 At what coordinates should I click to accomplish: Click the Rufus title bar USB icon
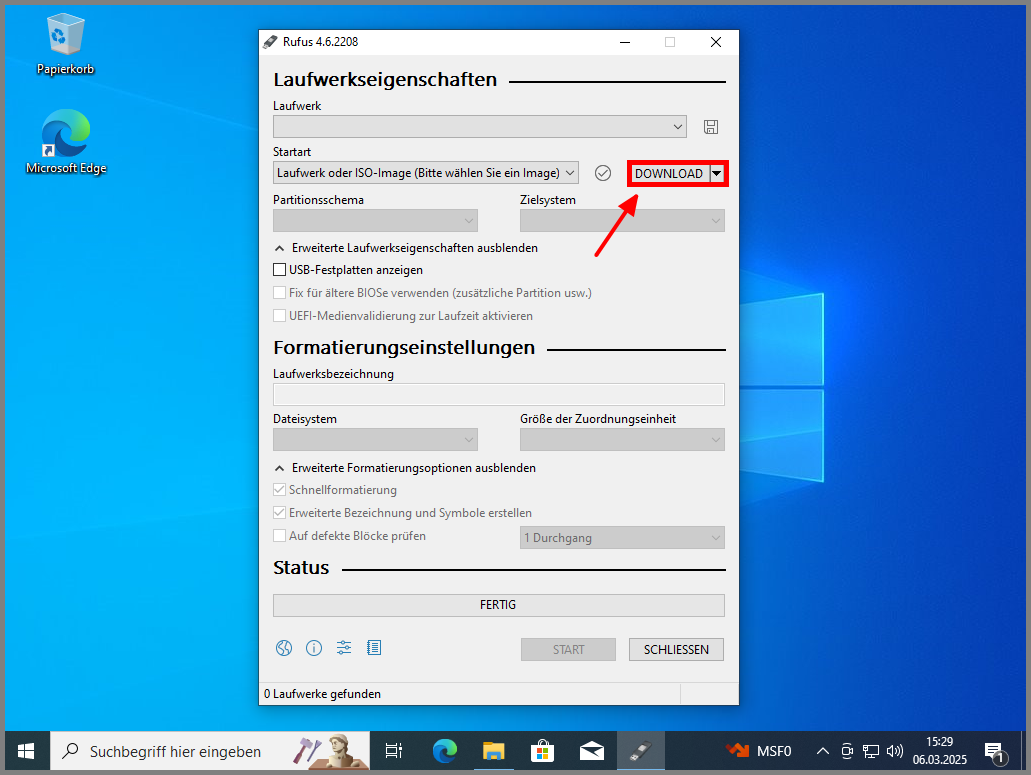270,42
